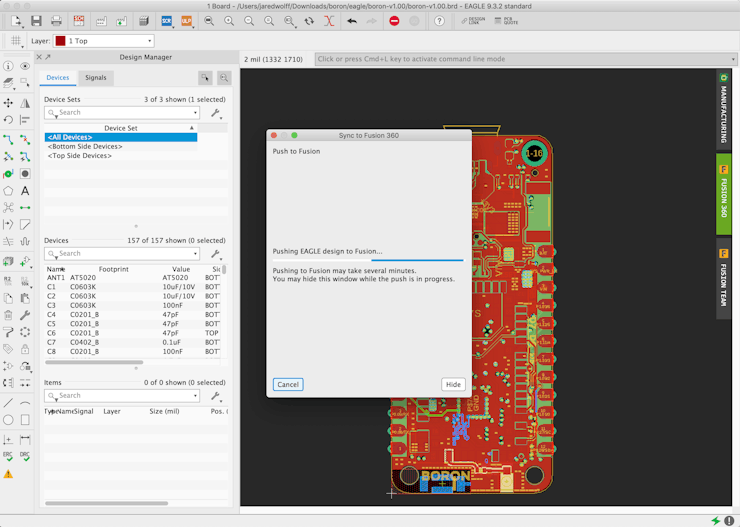Click the Hide button in sync dialog
740x527 pixels.
(x=453, y=384)
